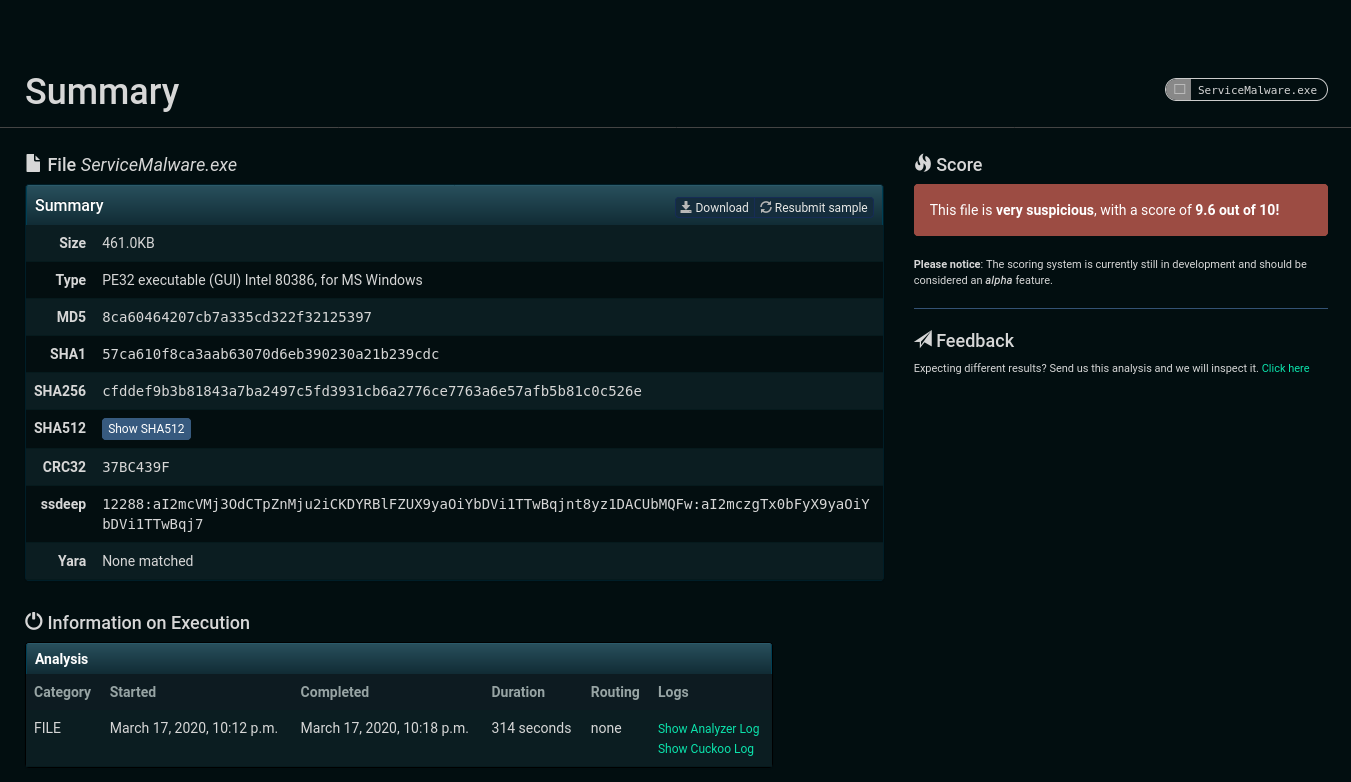The image size is (1351, 782).
Task: Open the Show Analyzer Log link
Action: pos(708,729)
